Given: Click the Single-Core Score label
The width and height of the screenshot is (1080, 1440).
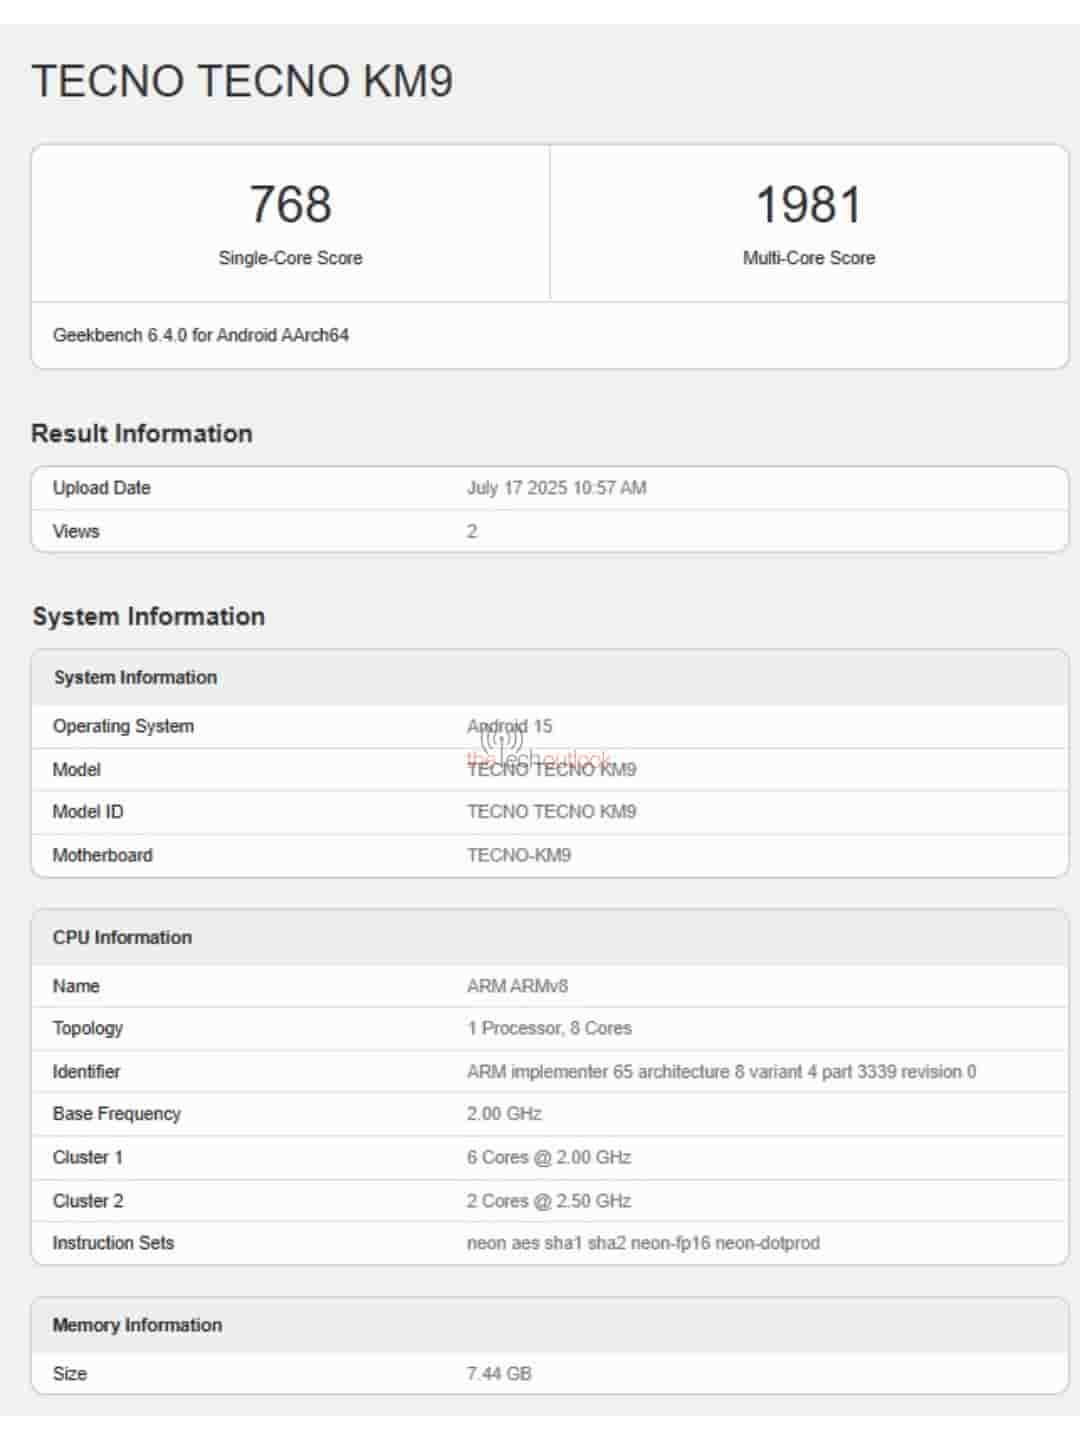Looking at the screenshot, I should coord(290,258).
